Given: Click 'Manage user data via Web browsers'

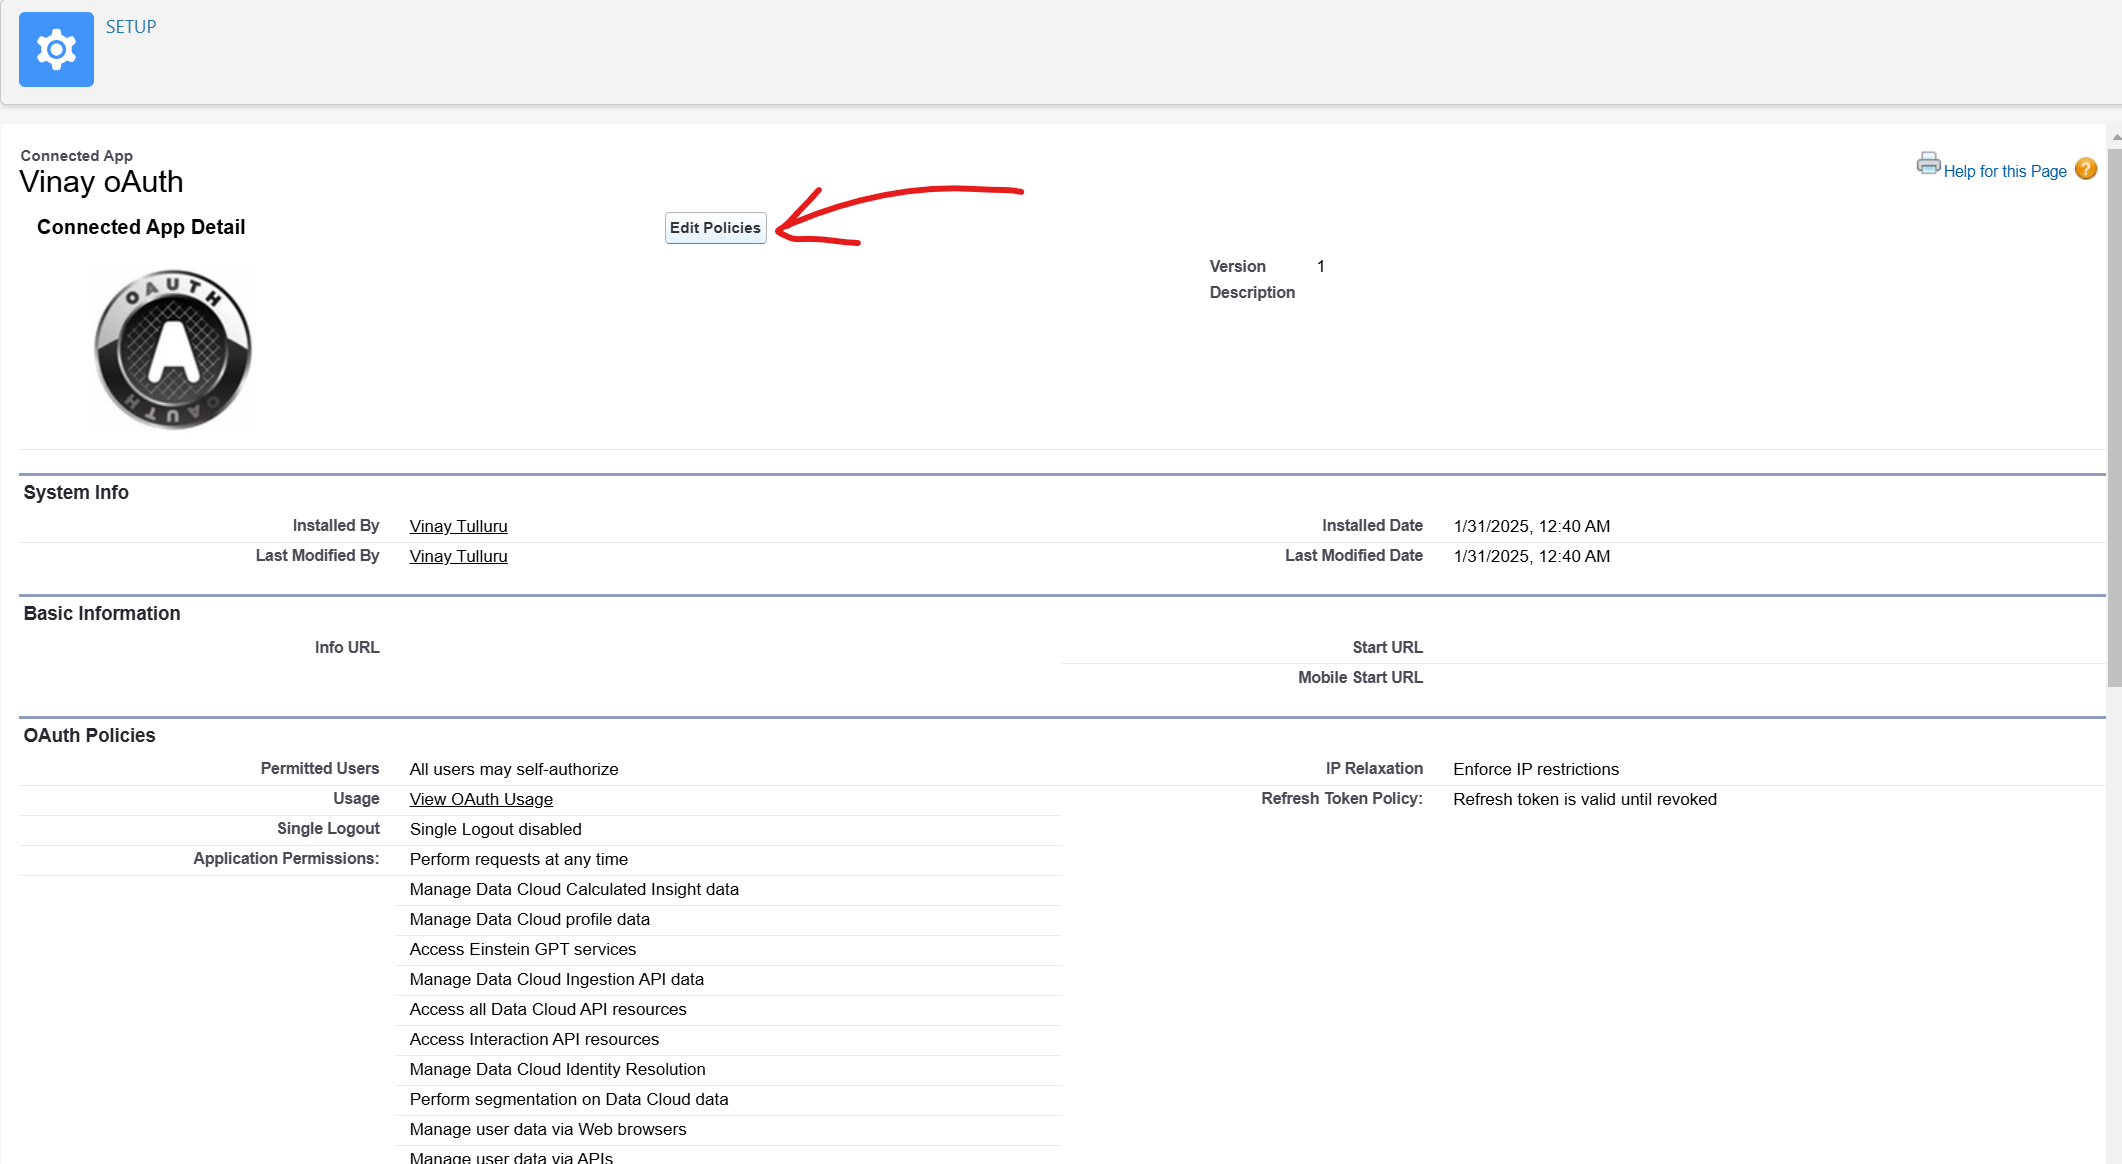Looking at the screenshot, I should (548, 1129).
